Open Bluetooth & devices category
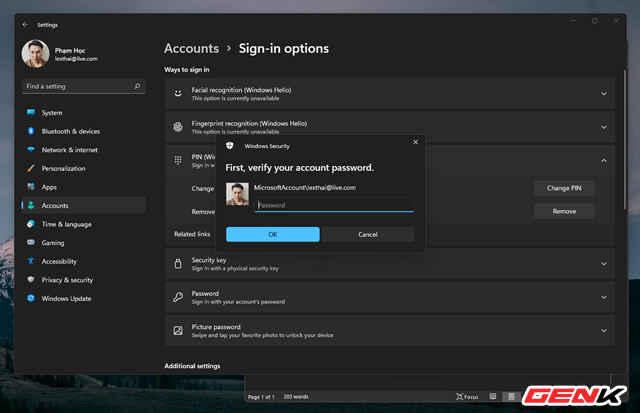The height and width of the screenshot is (413, 640). pyautogui.click(x=84, y=131)
